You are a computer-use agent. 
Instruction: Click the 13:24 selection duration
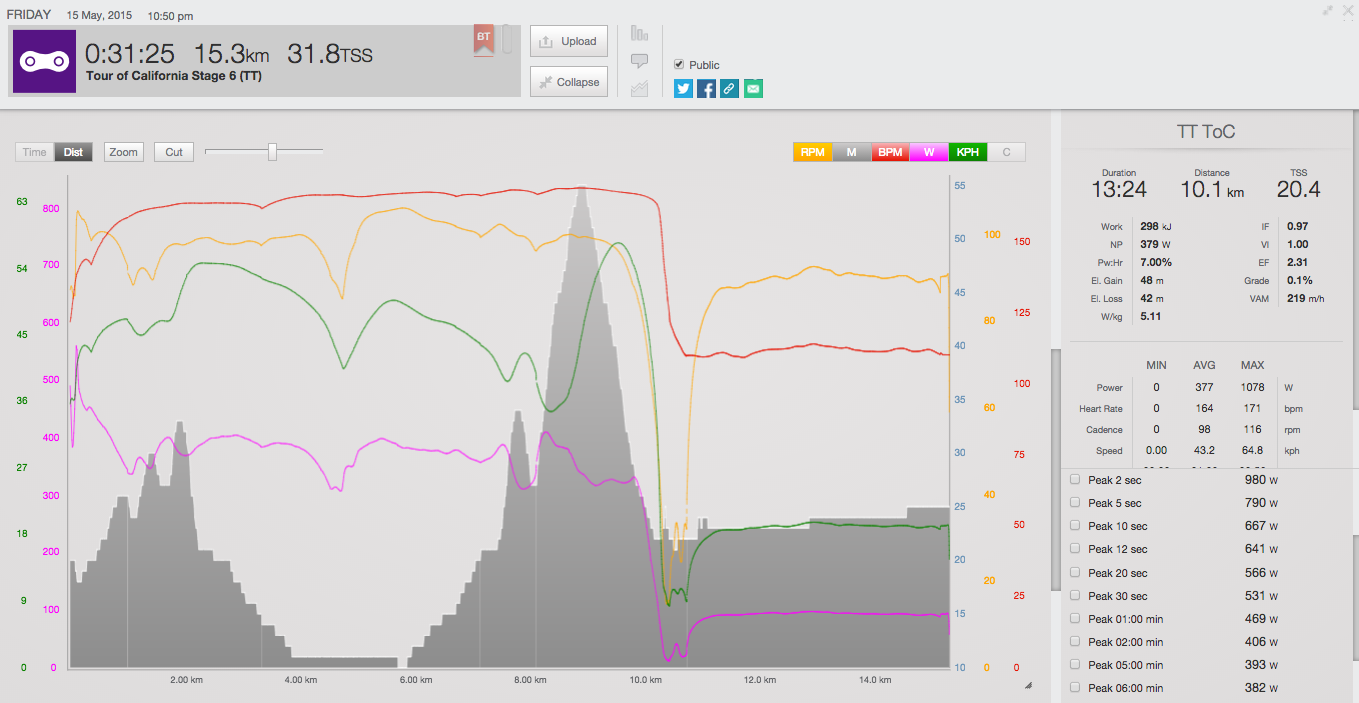tap(1119, 189)
